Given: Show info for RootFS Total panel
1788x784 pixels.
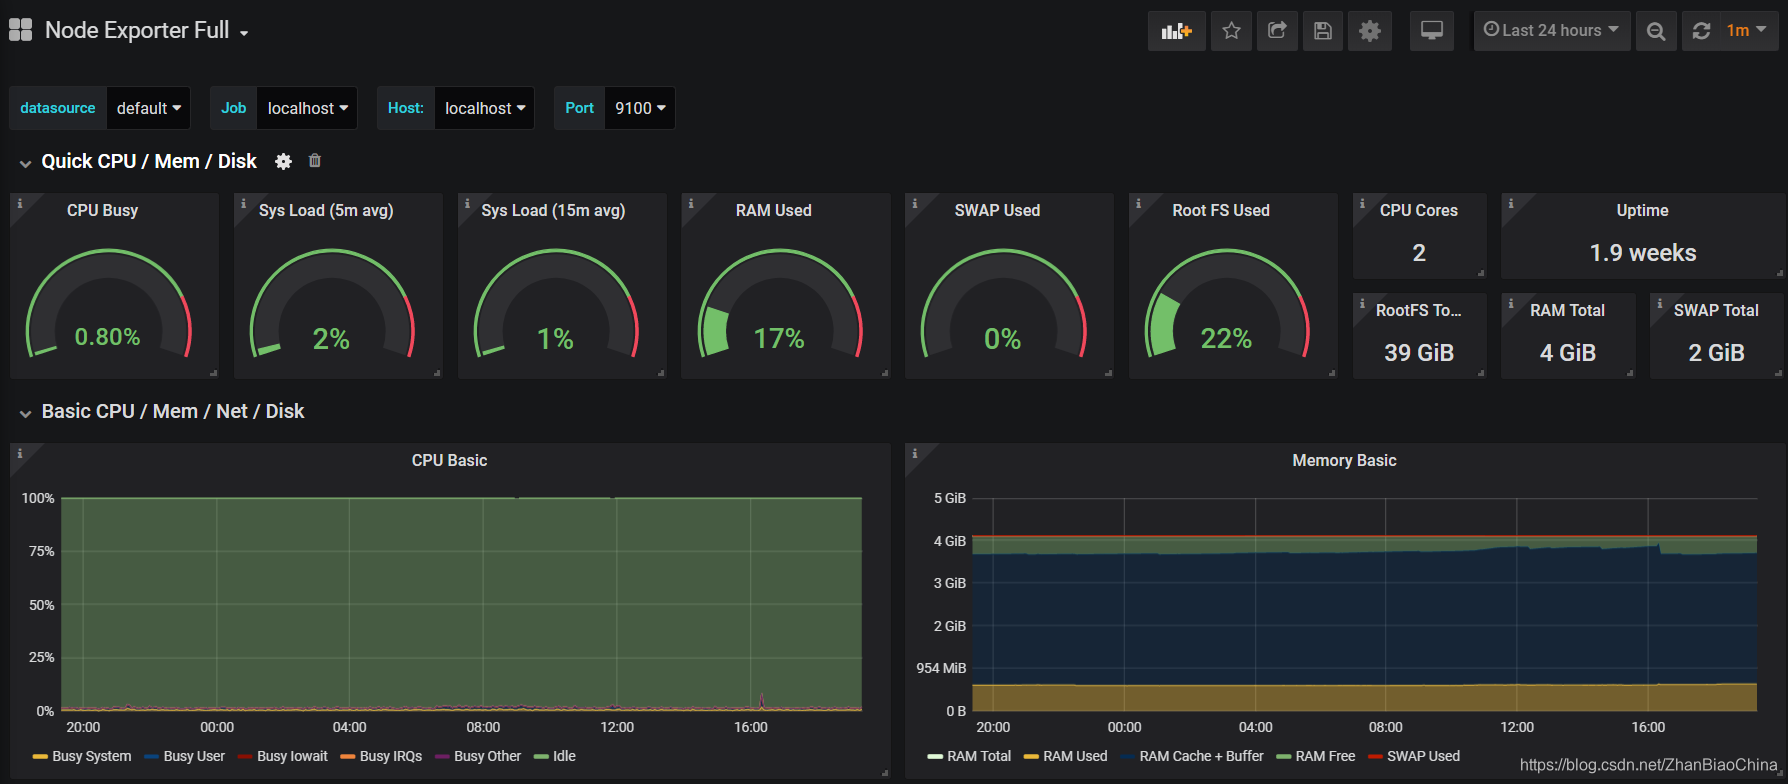Looking at the screenshot, I should (1362, 303).
